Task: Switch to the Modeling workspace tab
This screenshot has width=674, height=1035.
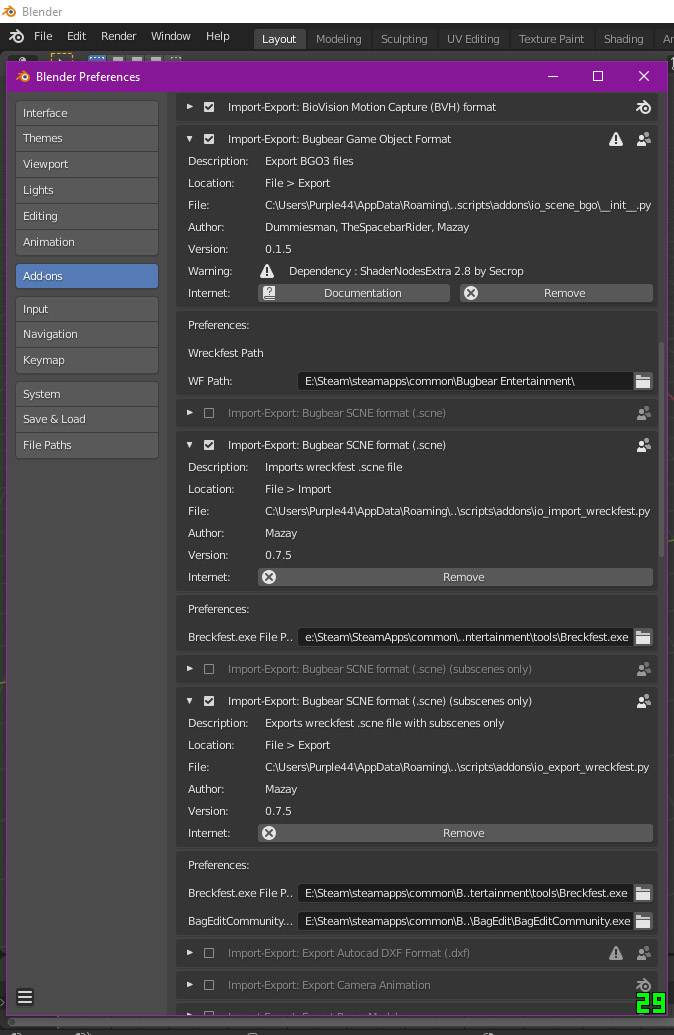Action: click(339, 39)
